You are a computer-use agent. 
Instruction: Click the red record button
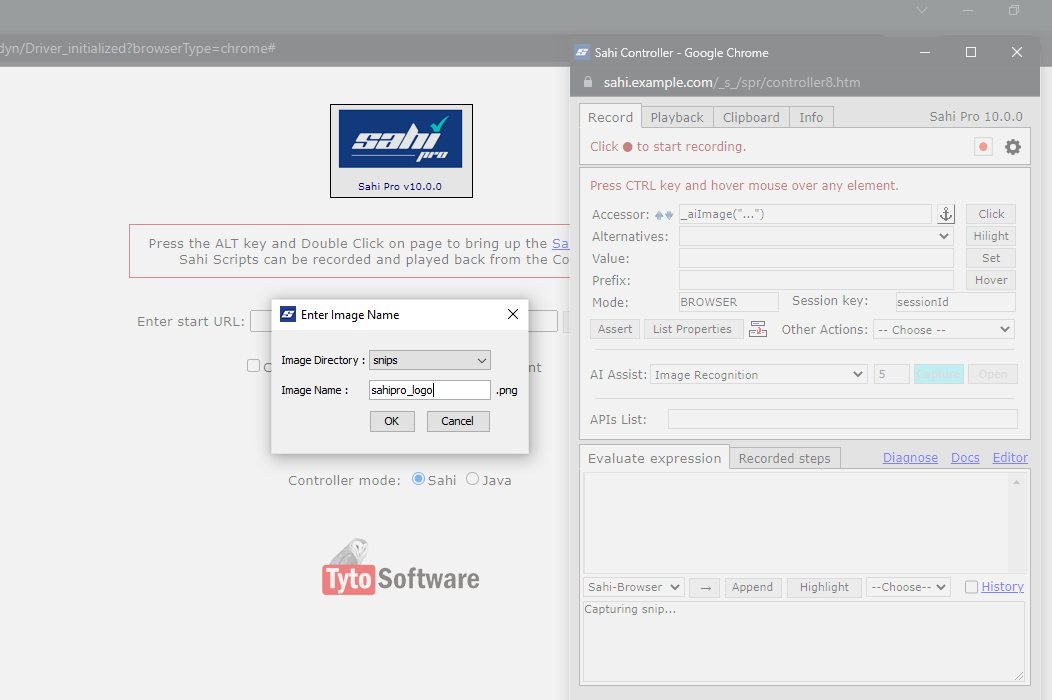tap(983, 147)
